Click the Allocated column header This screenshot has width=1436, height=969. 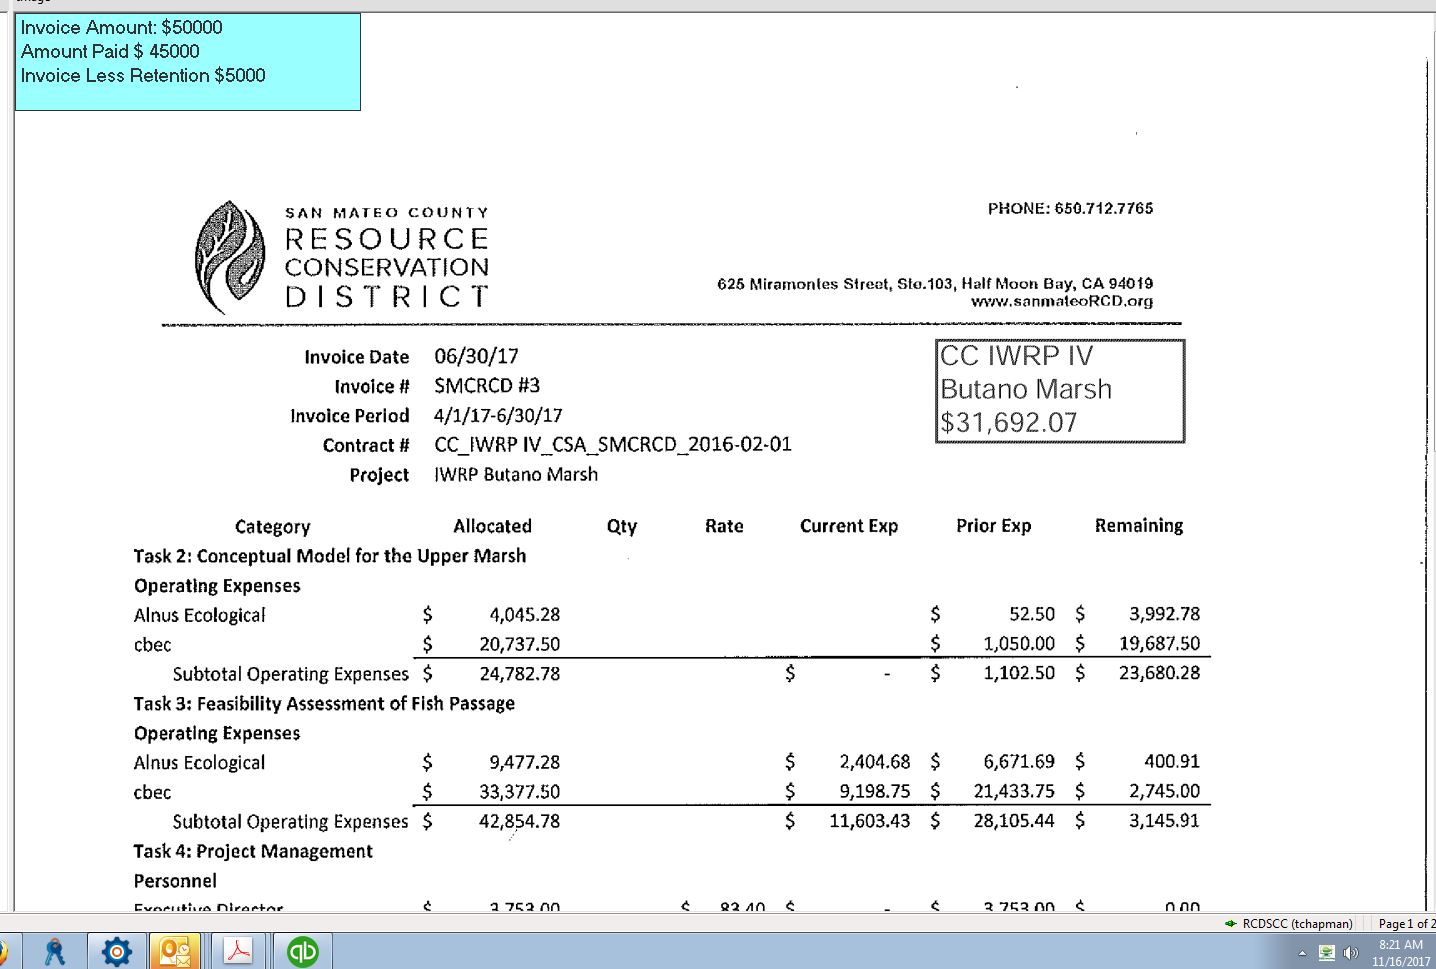tap(492, 526)
